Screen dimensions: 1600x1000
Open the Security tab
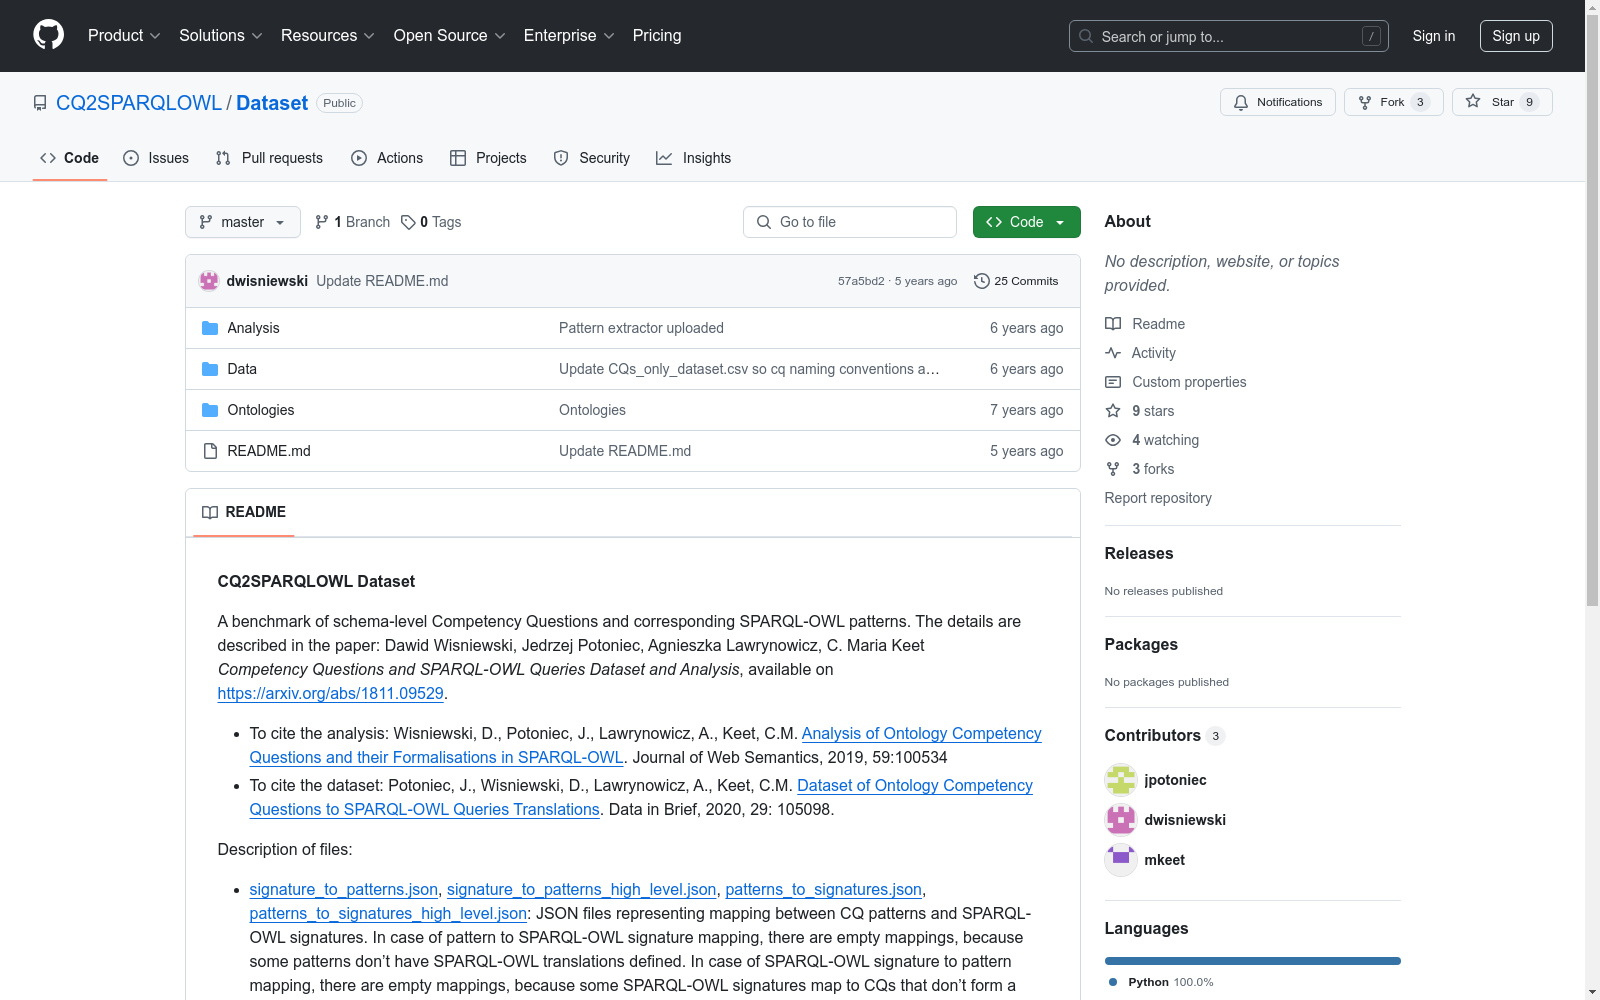592,158
